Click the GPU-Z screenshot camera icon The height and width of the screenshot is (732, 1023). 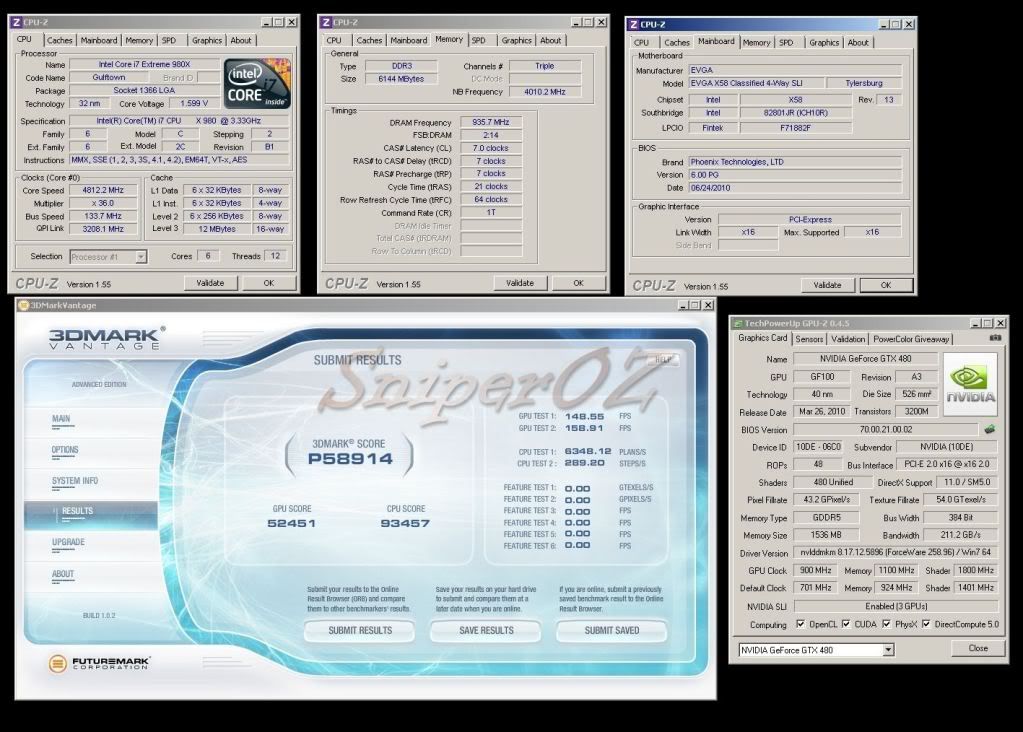[994, 338]
